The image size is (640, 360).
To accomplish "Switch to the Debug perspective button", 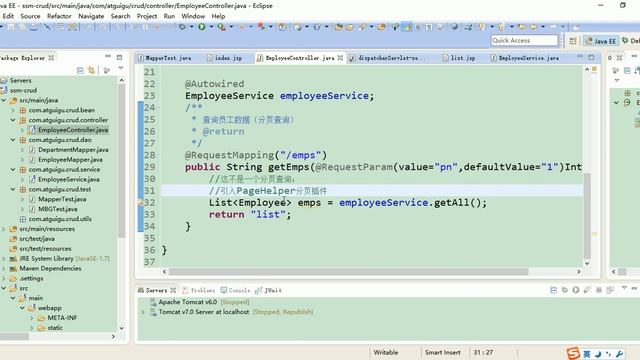I will [631, 41].
